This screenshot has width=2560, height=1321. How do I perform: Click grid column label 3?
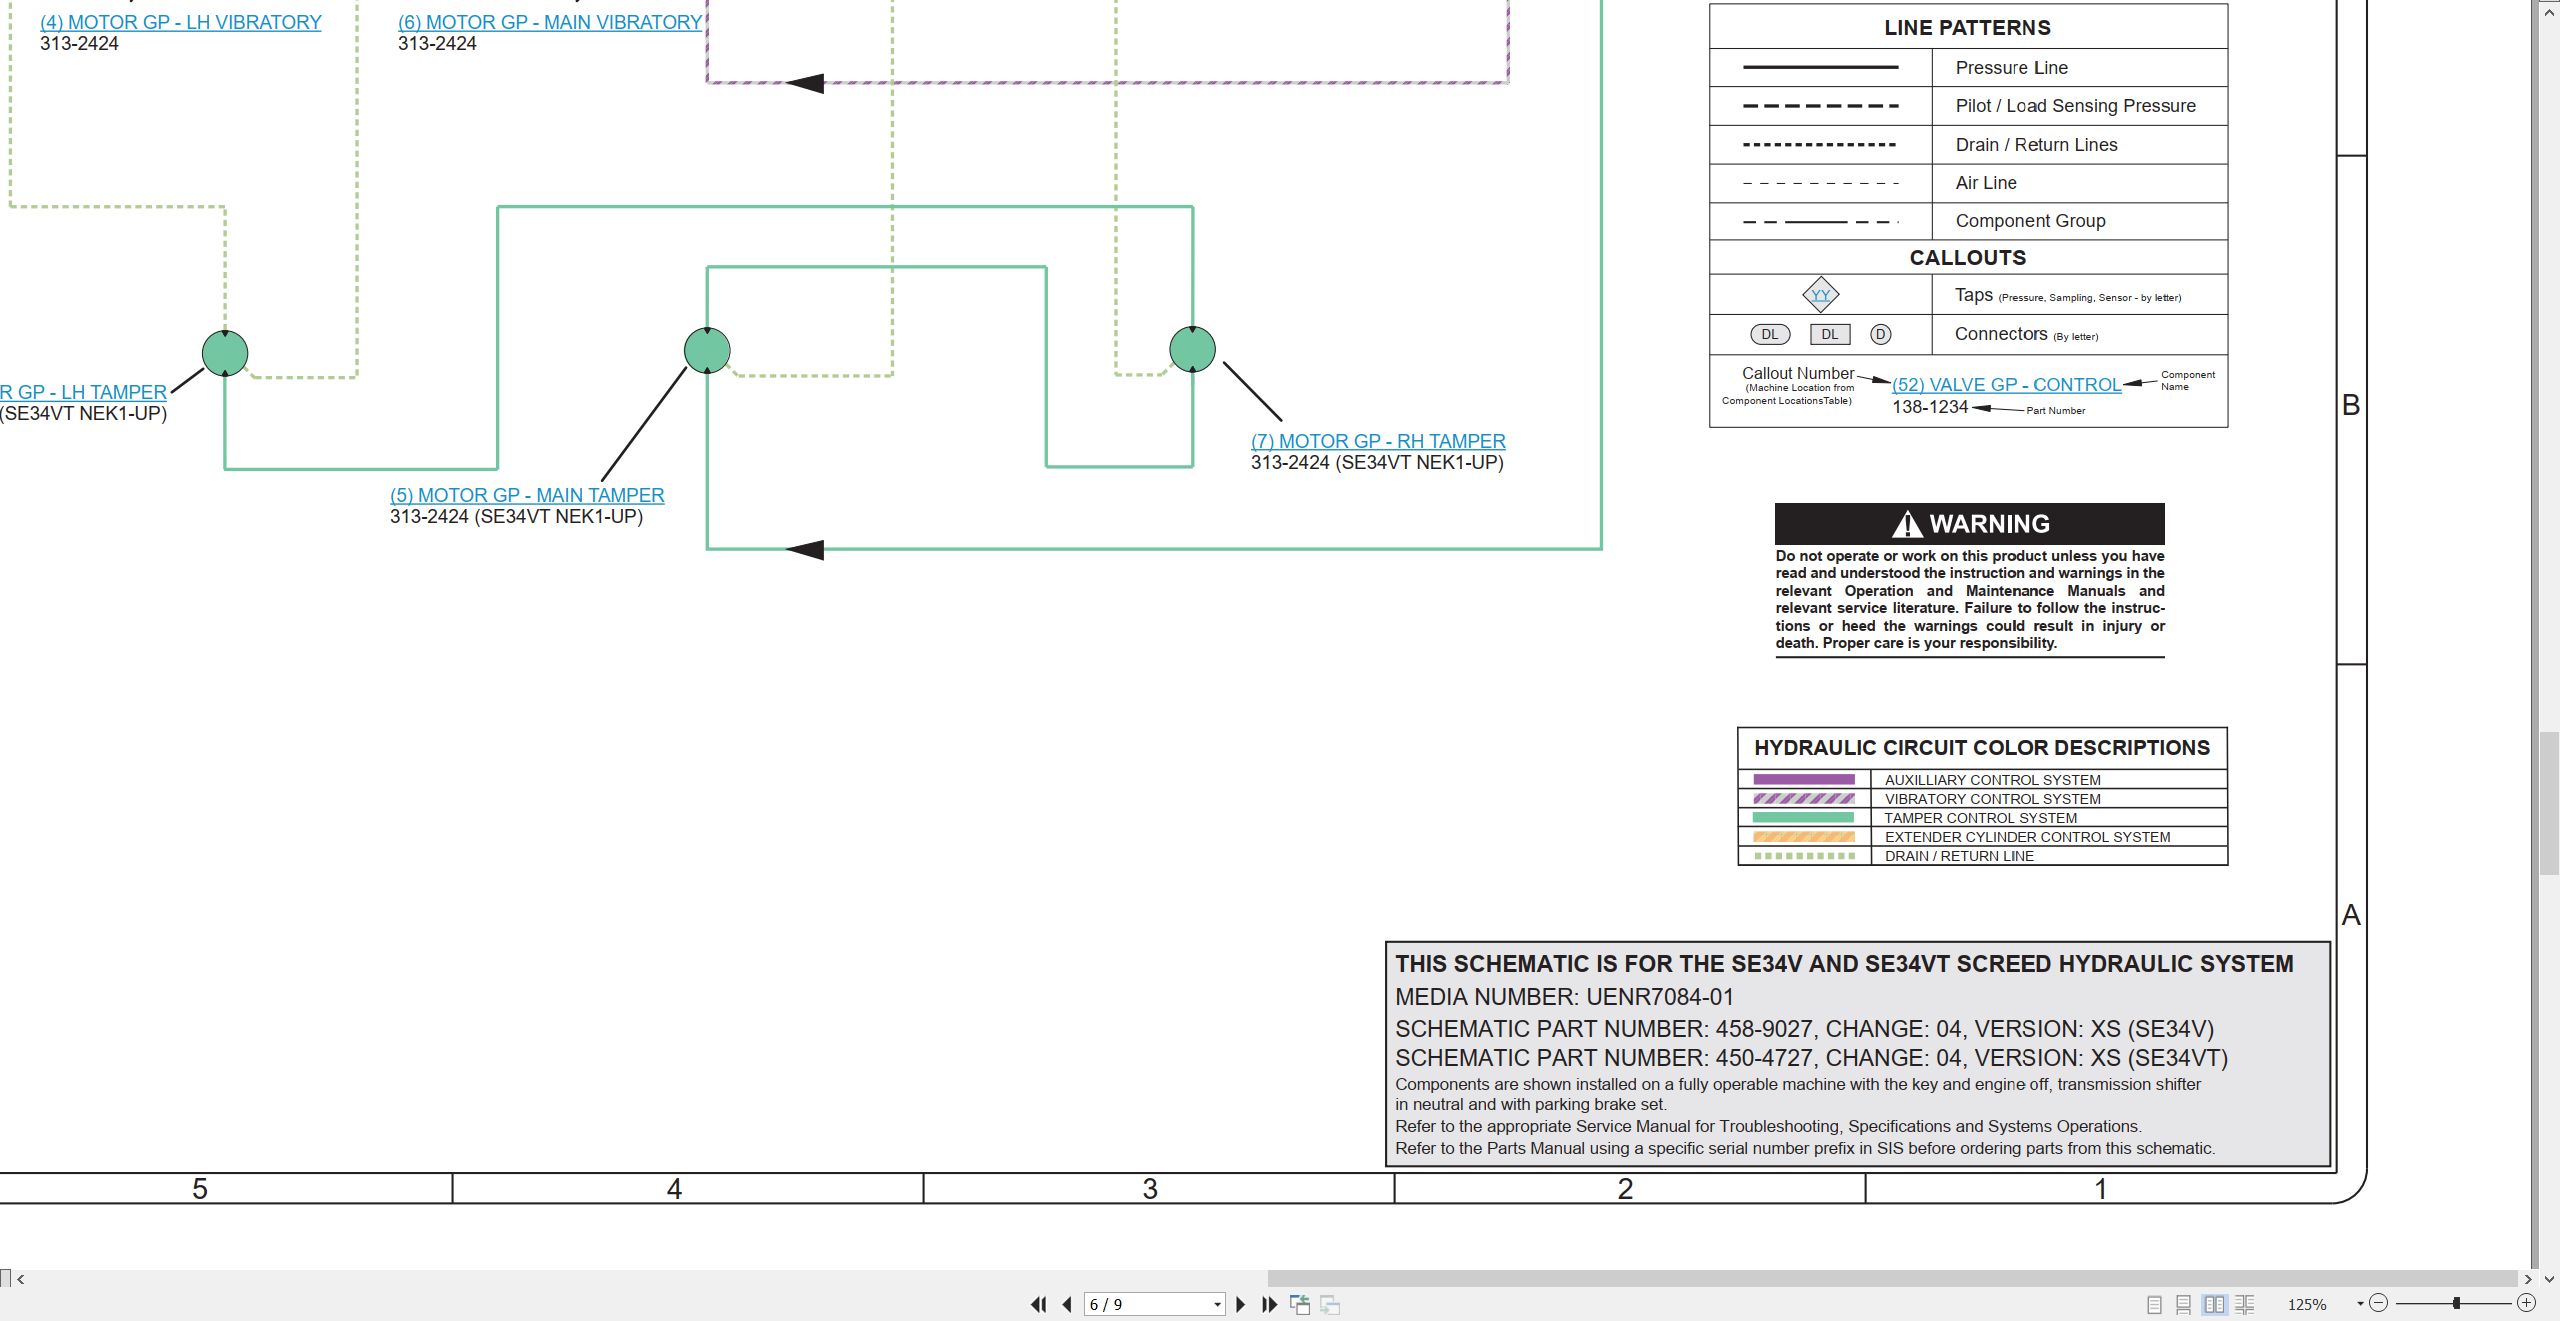point(1150,1189)
